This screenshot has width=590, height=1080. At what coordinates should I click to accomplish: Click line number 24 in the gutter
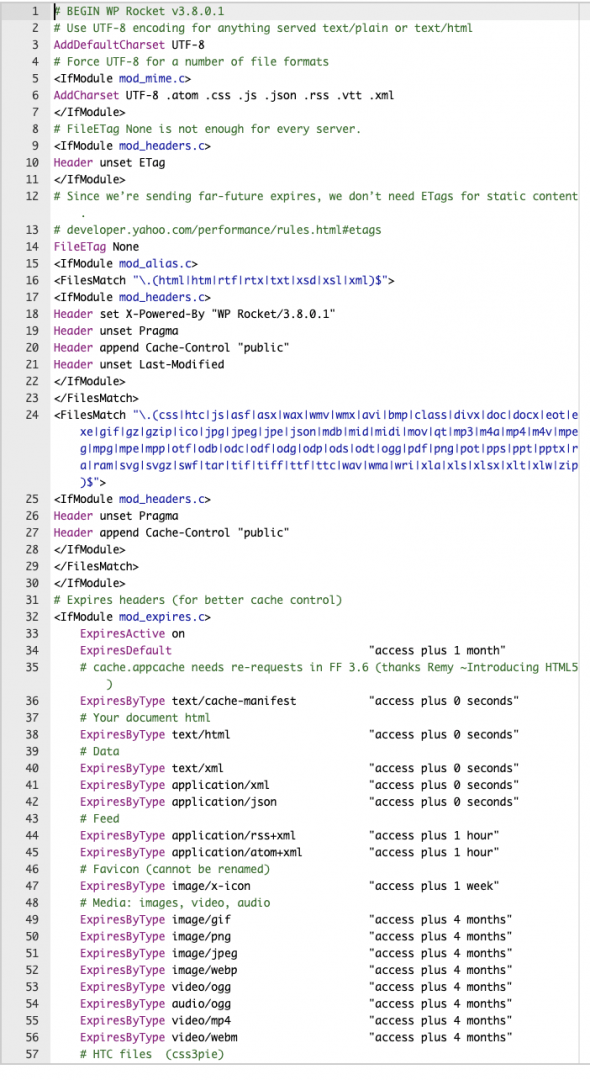point(32,415)
